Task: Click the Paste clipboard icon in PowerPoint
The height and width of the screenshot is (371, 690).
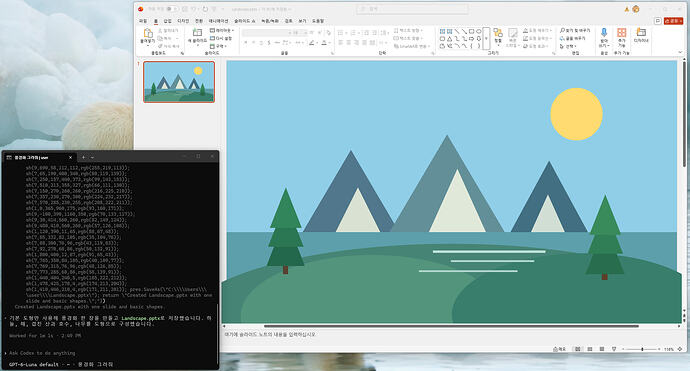Action: pyautogui.click(x=148, y=33)
